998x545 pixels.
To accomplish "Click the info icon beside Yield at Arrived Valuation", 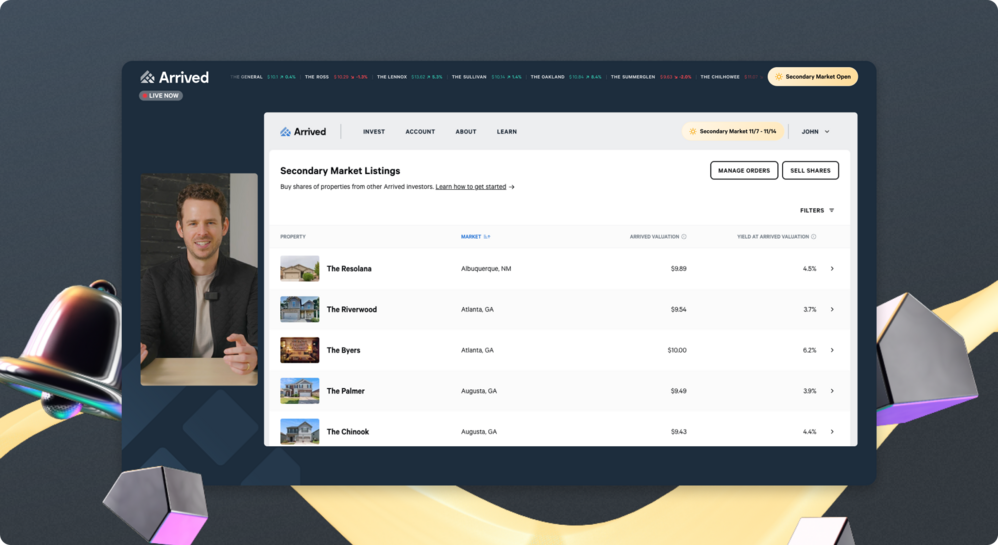I will coord(814,237).
